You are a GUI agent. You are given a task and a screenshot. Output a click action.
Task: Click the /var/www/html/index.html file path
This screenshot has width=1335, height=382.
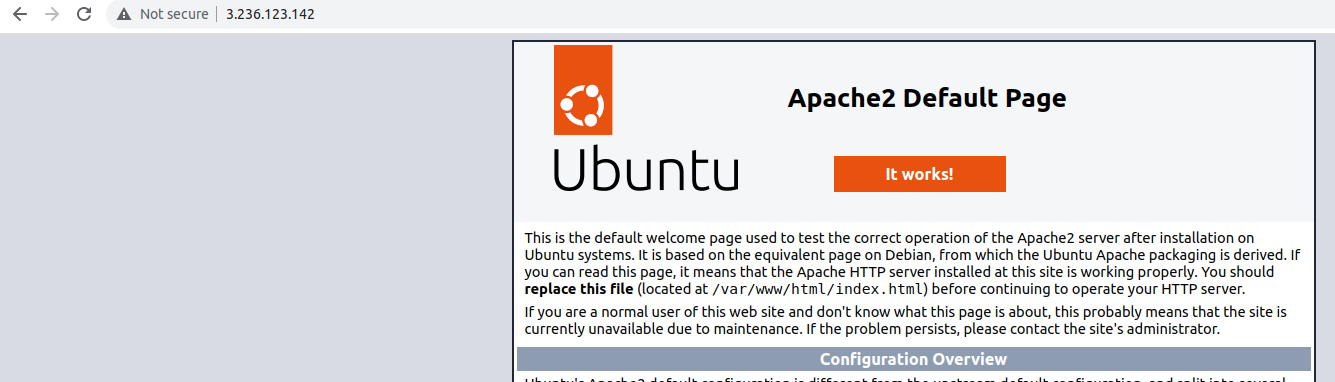[818, 289]
